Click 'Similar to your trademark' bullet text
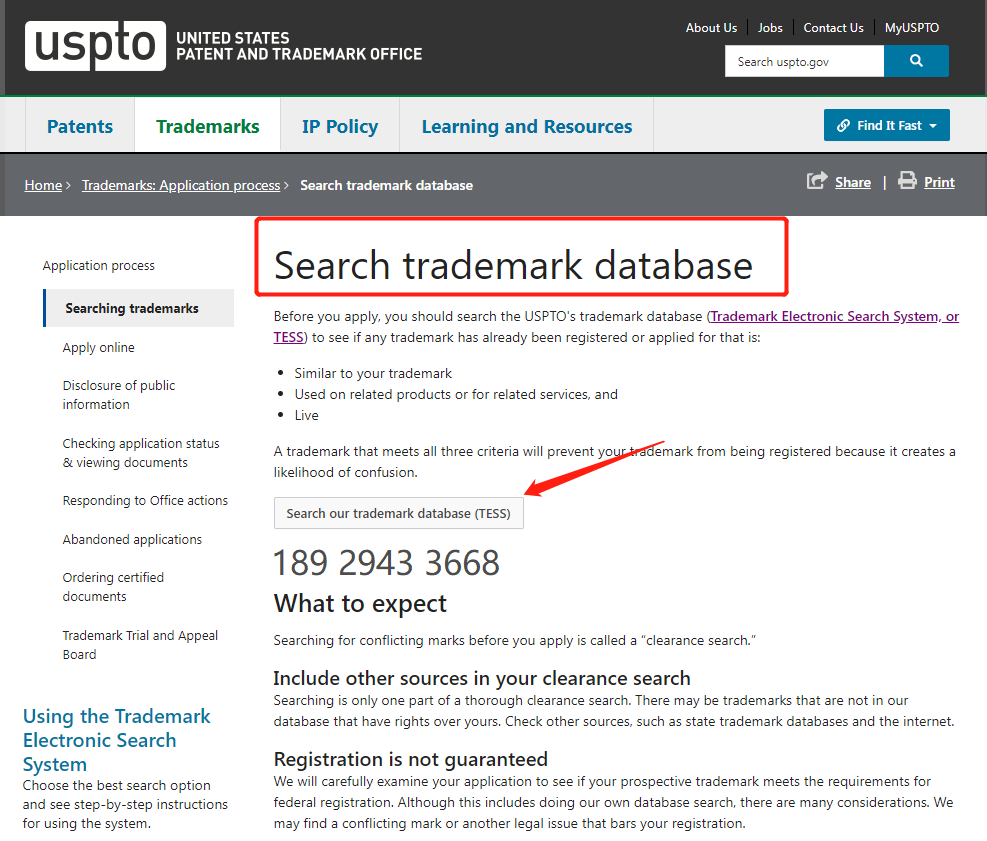The height and width of the screenshot is (841, 987). pyautogui.click(x=373, y=373)
